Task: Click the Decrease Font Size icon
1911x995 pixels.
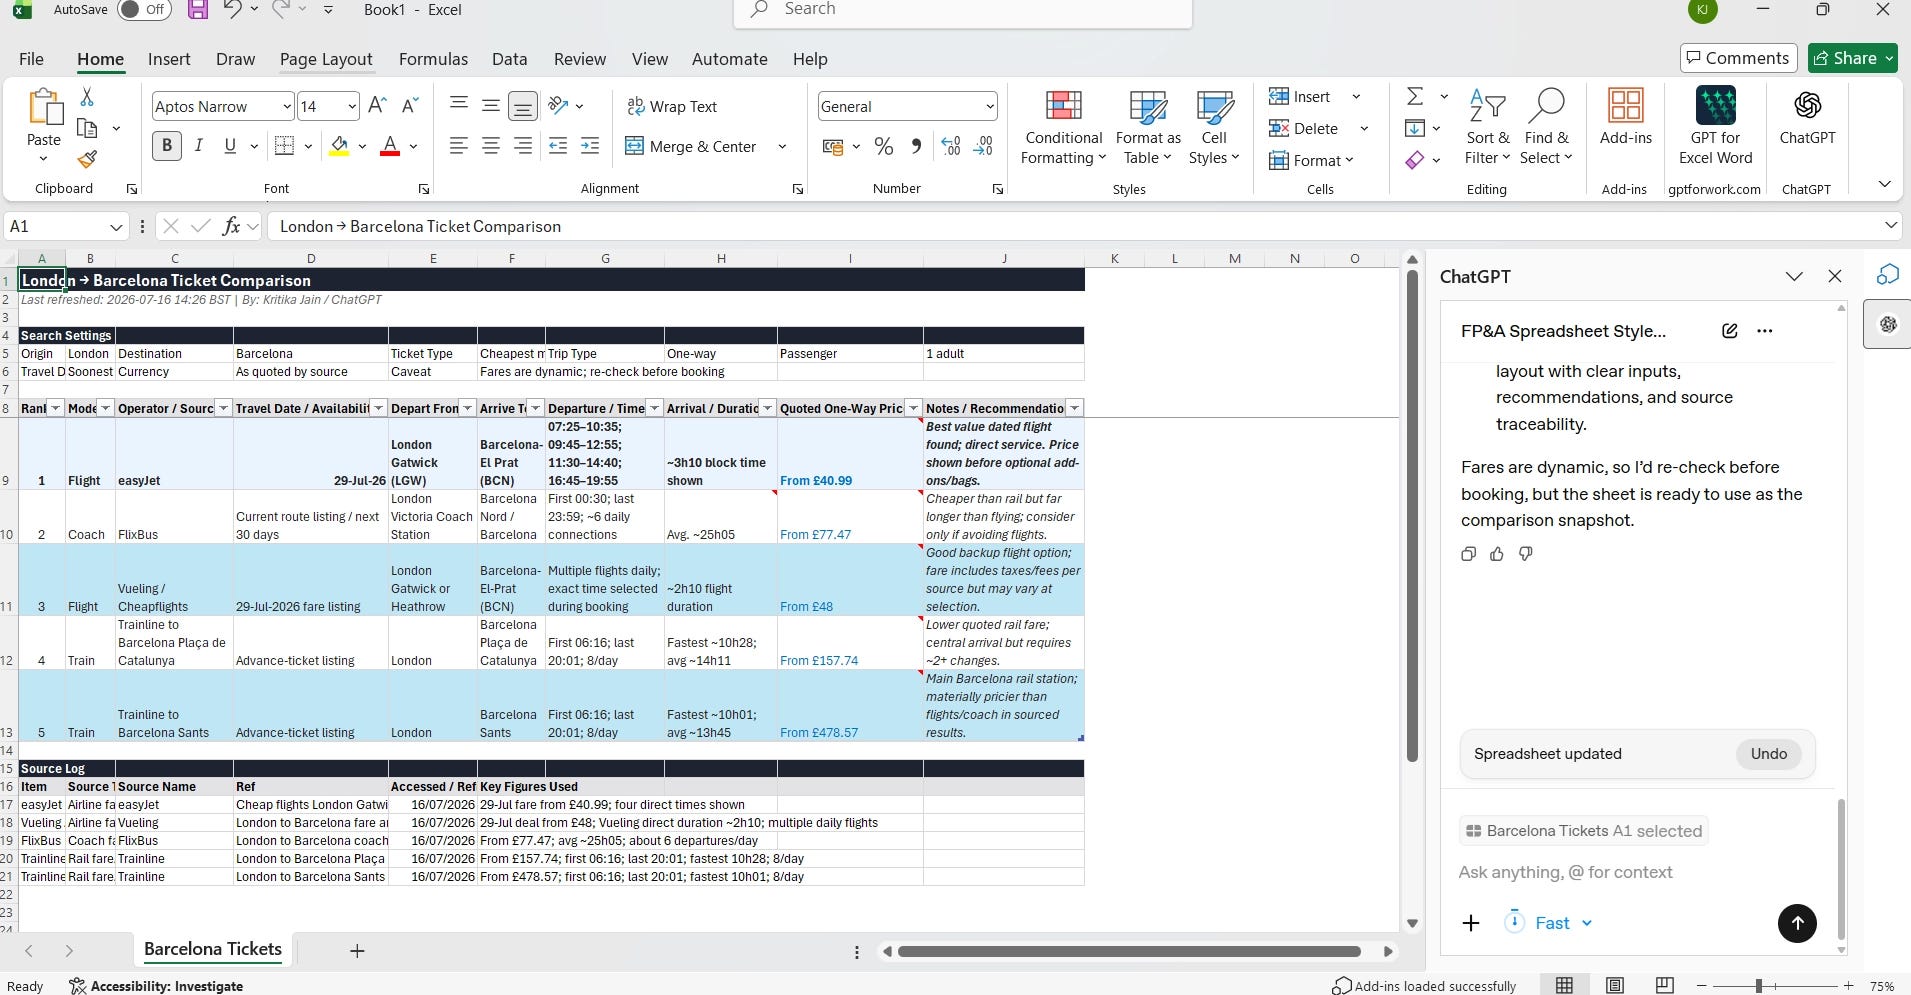Action: click(x=409, y=106)
